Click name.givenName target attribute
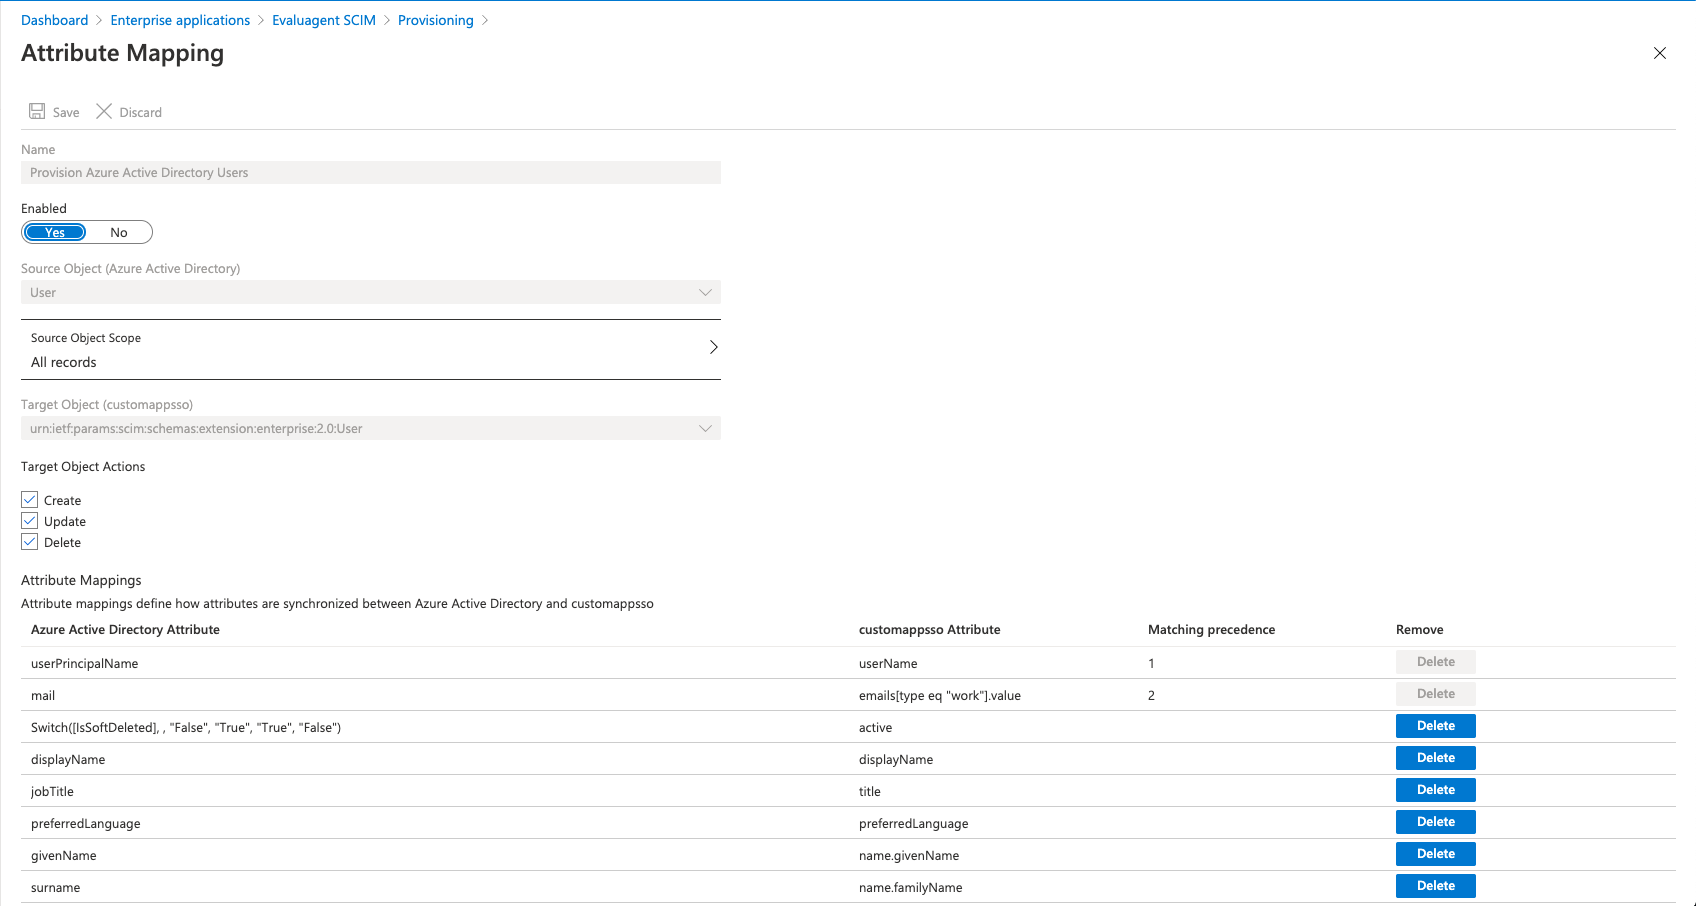This screenshot has width=1696, height=906. [x=909, y=855]
